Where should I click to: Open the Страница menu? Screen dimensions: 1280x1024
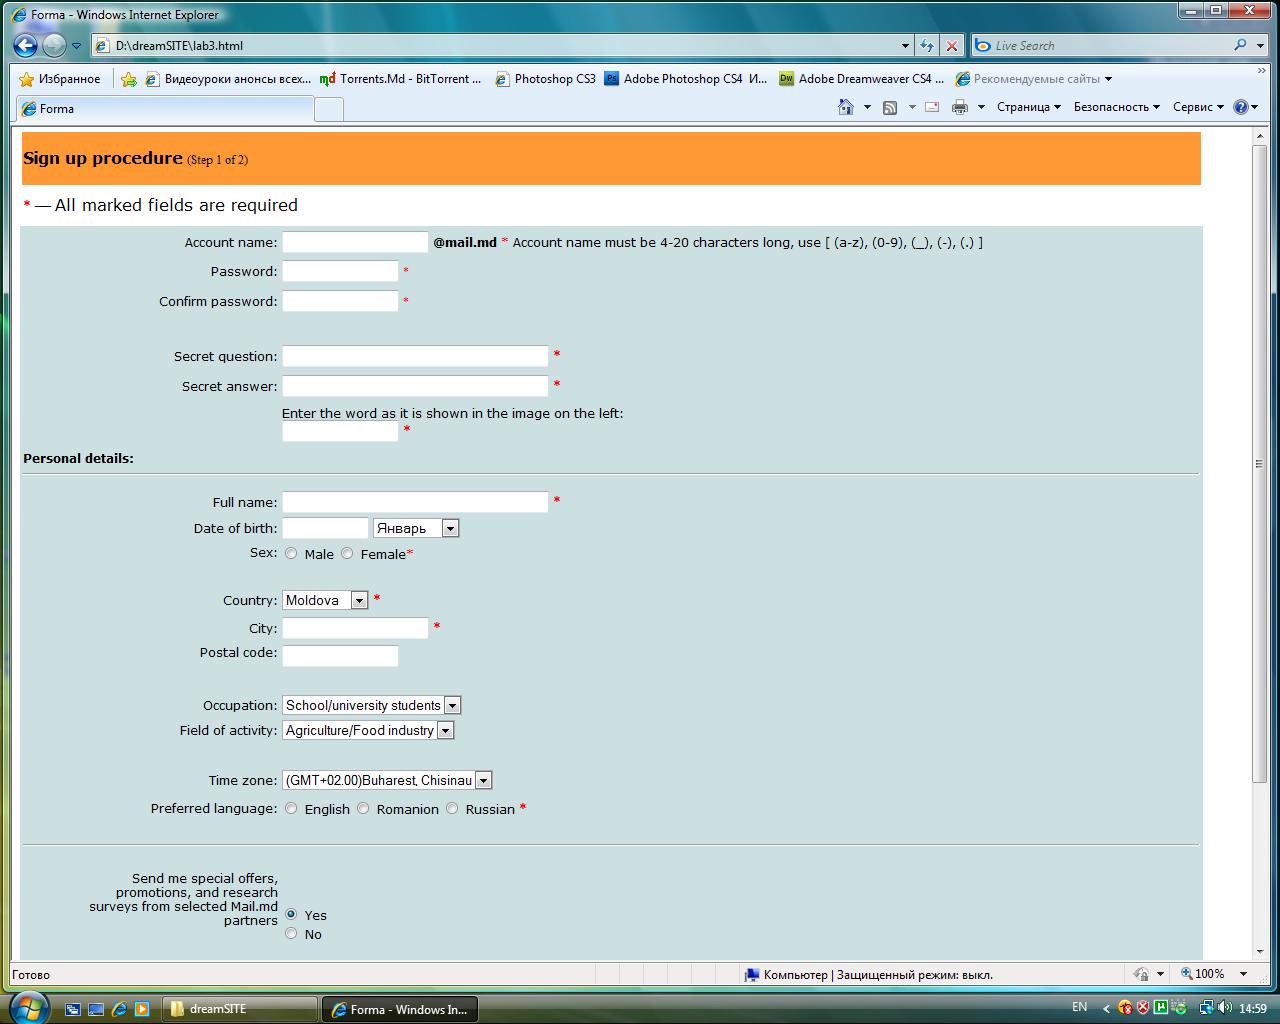1028,107
